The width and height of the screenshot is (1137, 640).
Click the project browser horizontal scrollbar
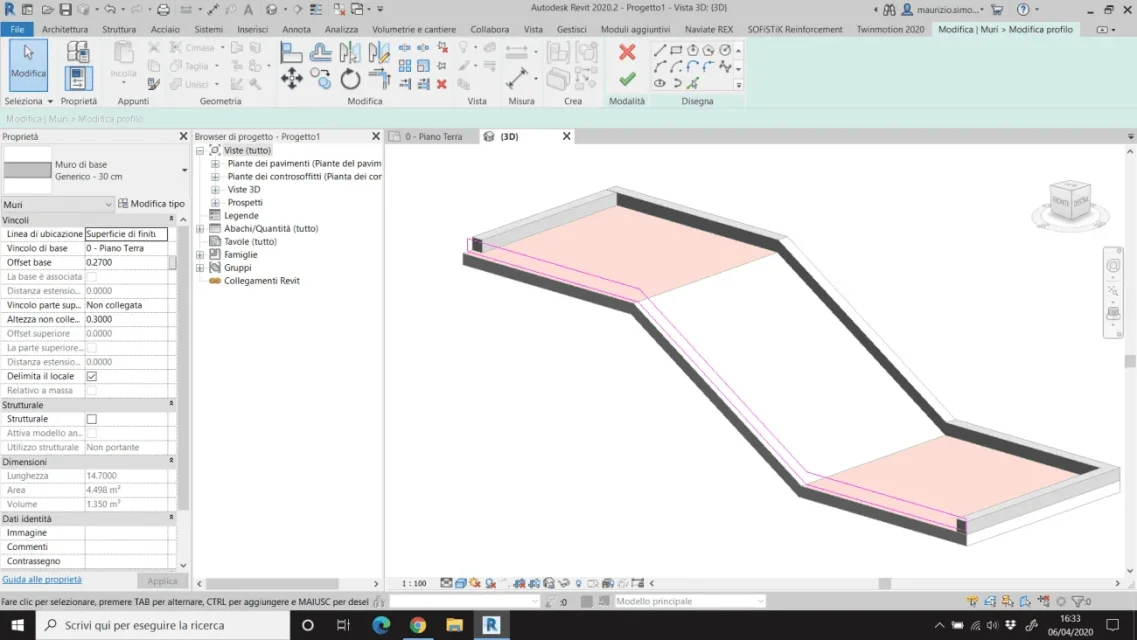pyautogui.click(x=272, y=583)
